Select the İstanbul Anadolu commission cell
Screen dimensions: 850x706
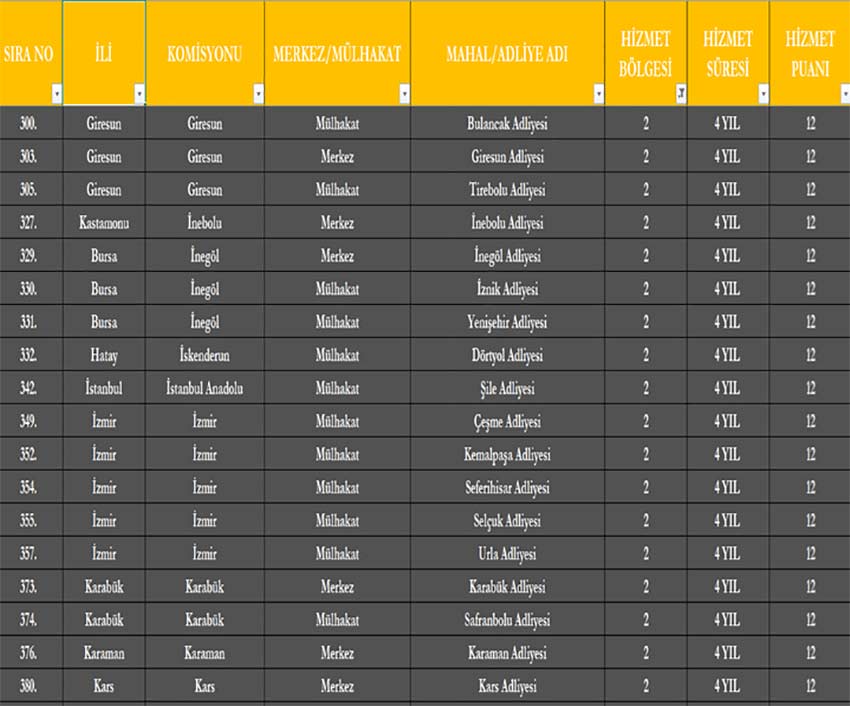pos(205,388)
